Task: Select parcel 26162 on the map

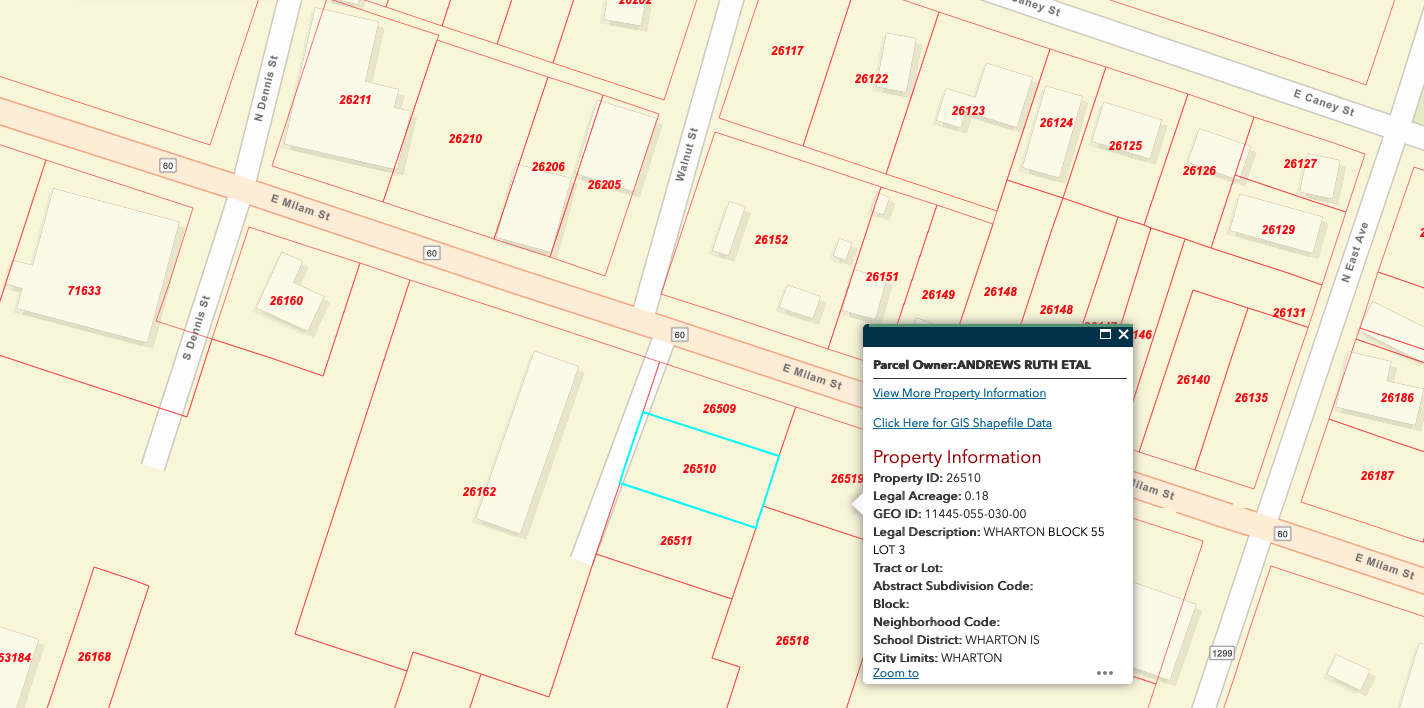Action: tap(479, 492)
